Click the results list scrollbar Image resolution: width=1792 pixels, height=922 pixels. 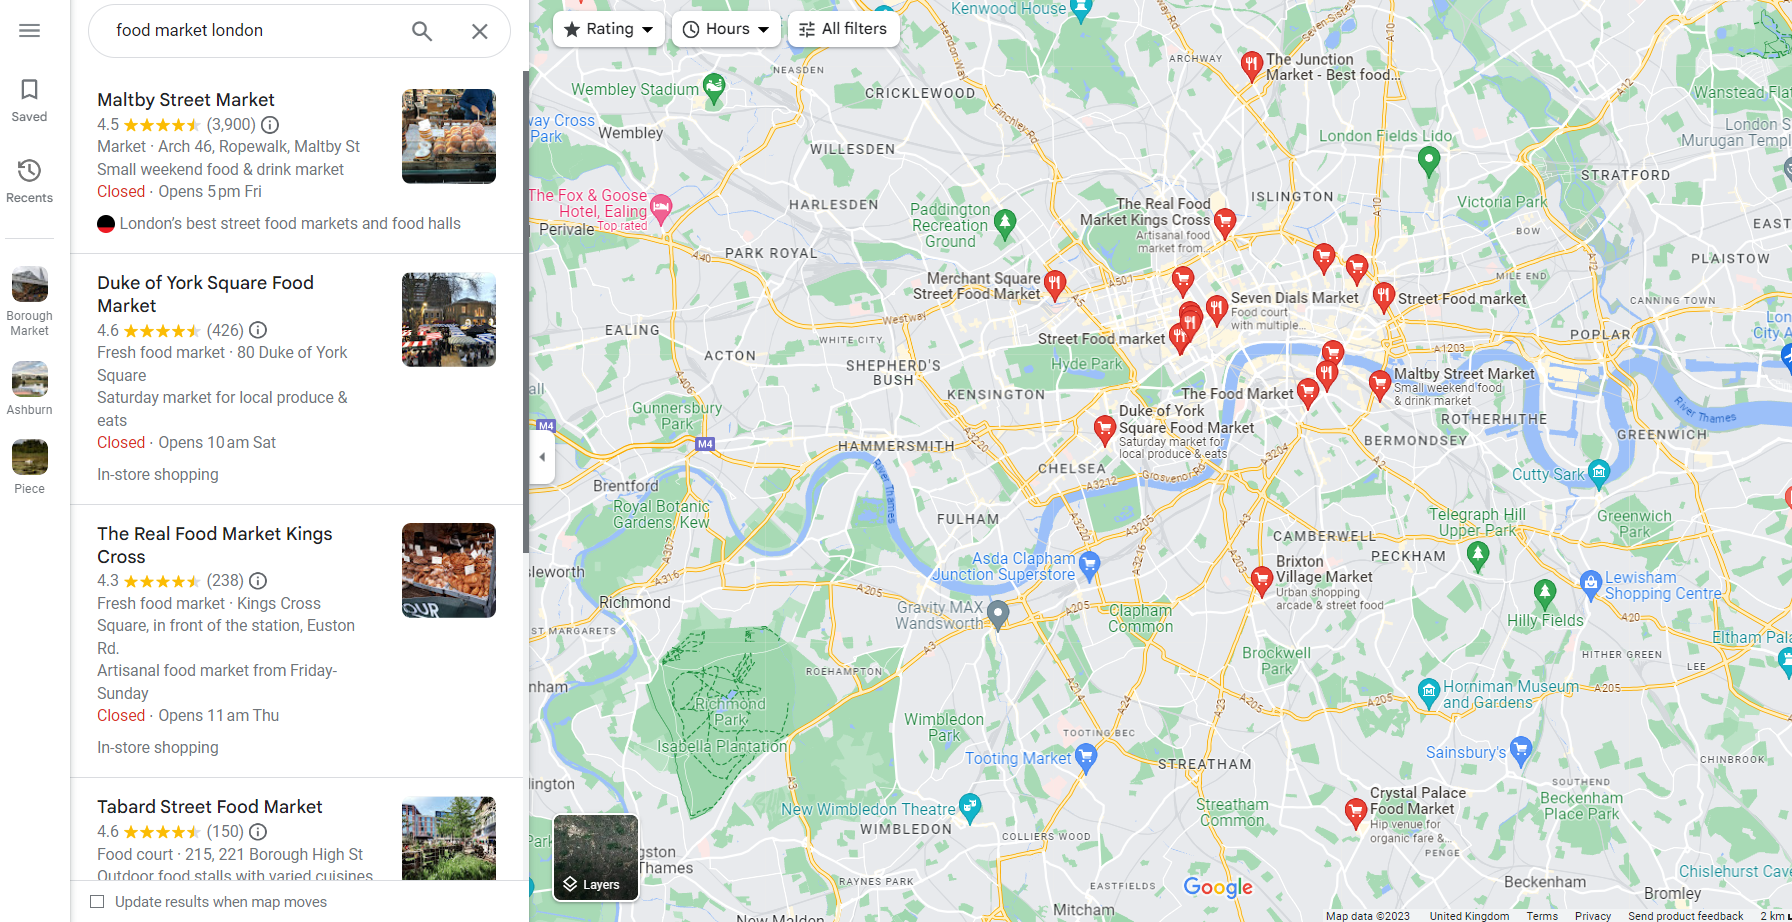point(526,312)
